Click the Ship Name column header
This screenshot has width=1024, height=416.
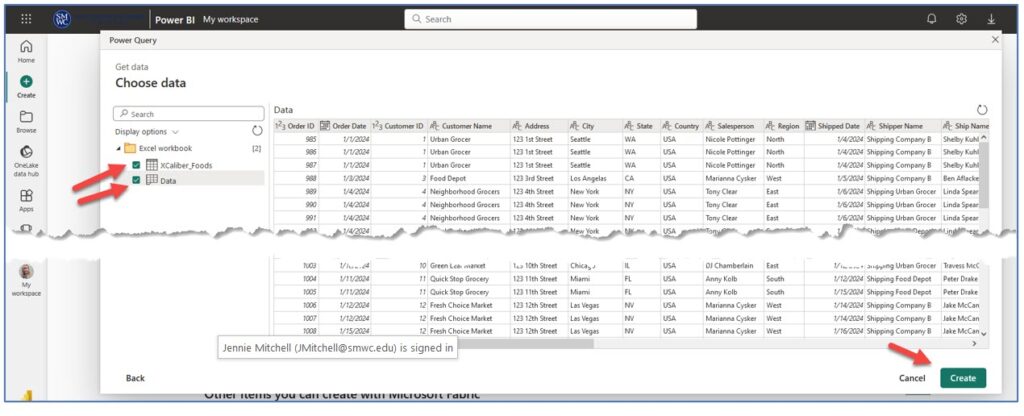pyautogui.click(x=965, y=126)
